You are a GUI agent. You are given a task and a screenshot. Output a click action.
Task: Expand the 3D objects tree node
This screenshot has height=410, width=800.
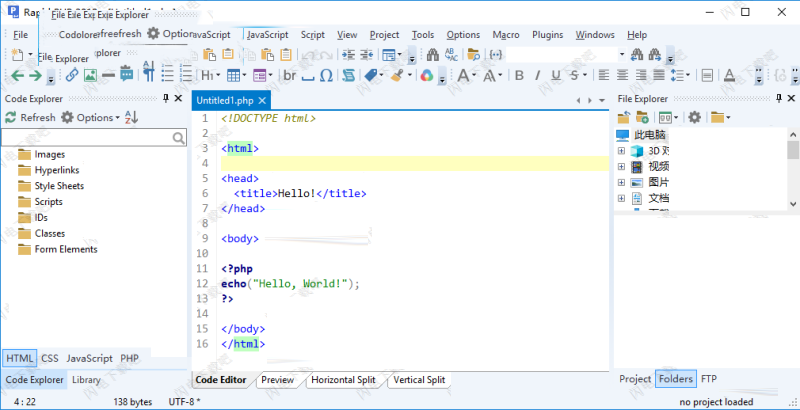(x=621, y=151)
